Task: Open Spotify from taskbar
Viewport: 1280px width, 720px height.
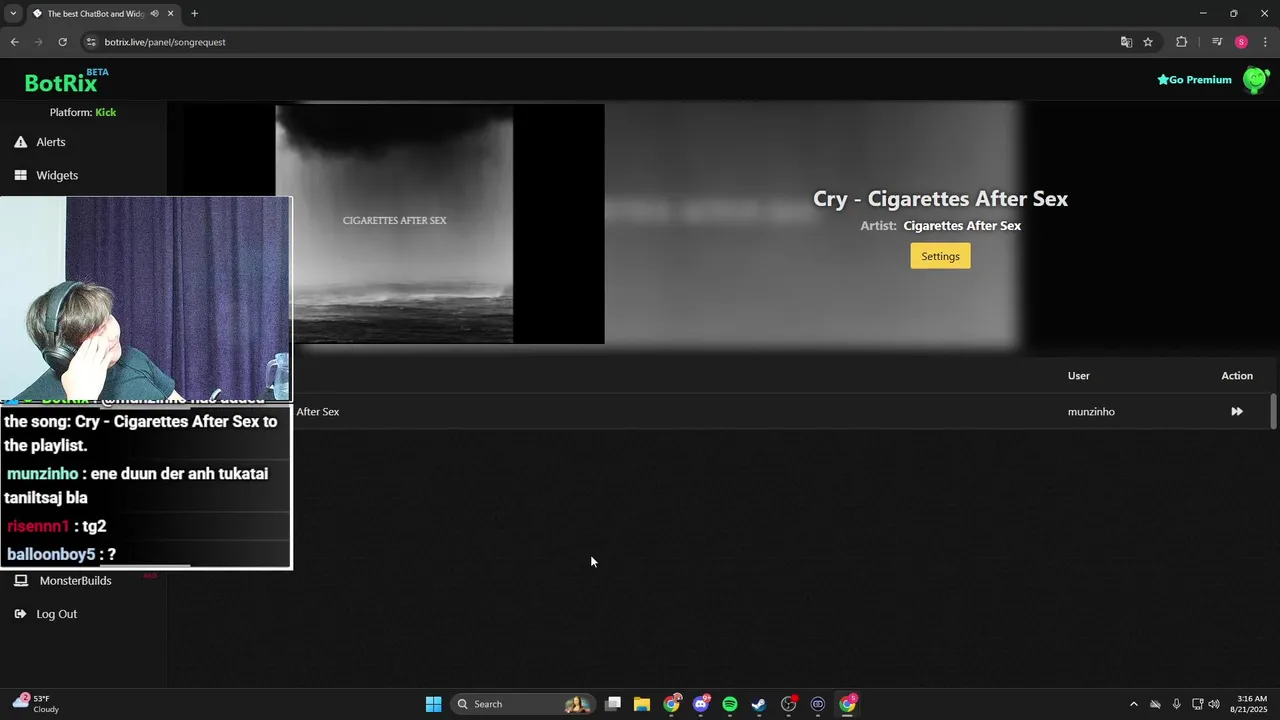Action: 730,704
